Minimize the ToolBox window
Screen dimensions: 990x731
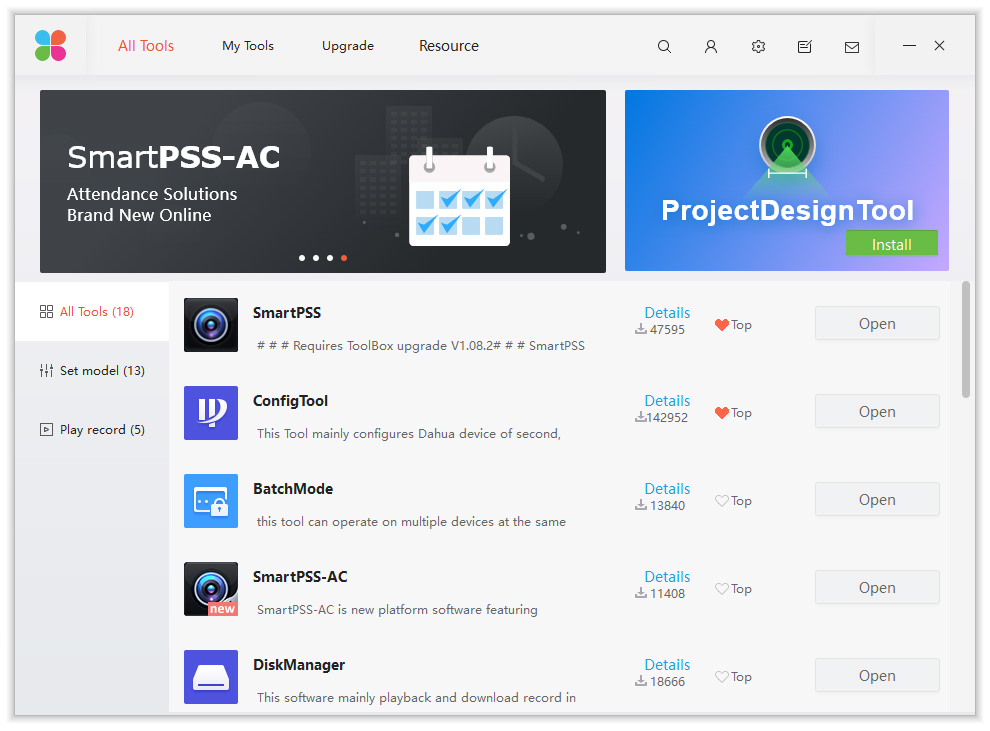pos(909,45)
